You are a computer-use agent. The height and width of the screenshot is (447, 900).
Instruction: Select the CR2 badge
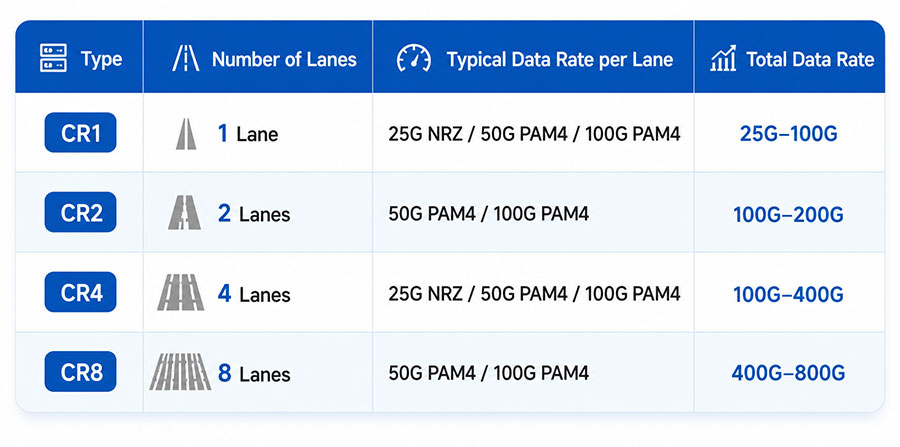[x=80, y=212]
